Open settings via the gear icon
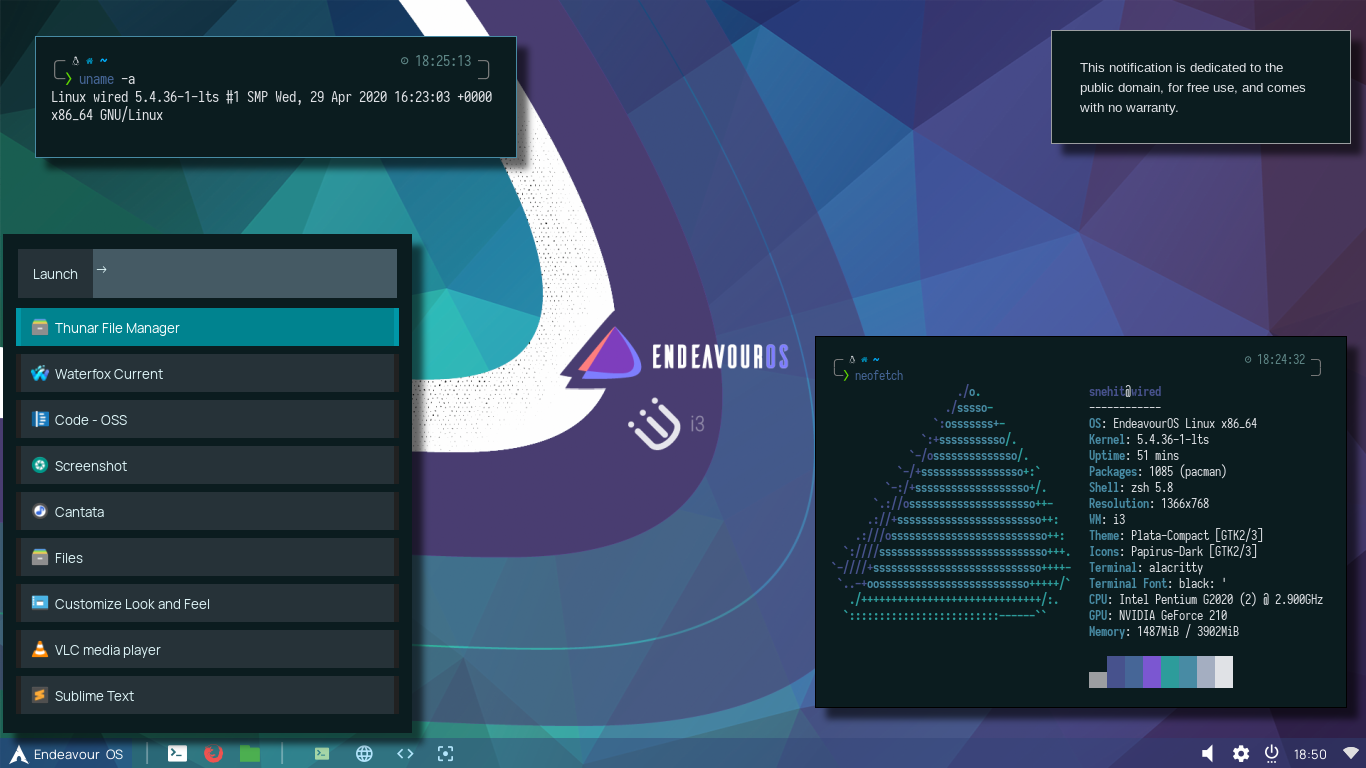1366x768 pixels. (1241, 754)
